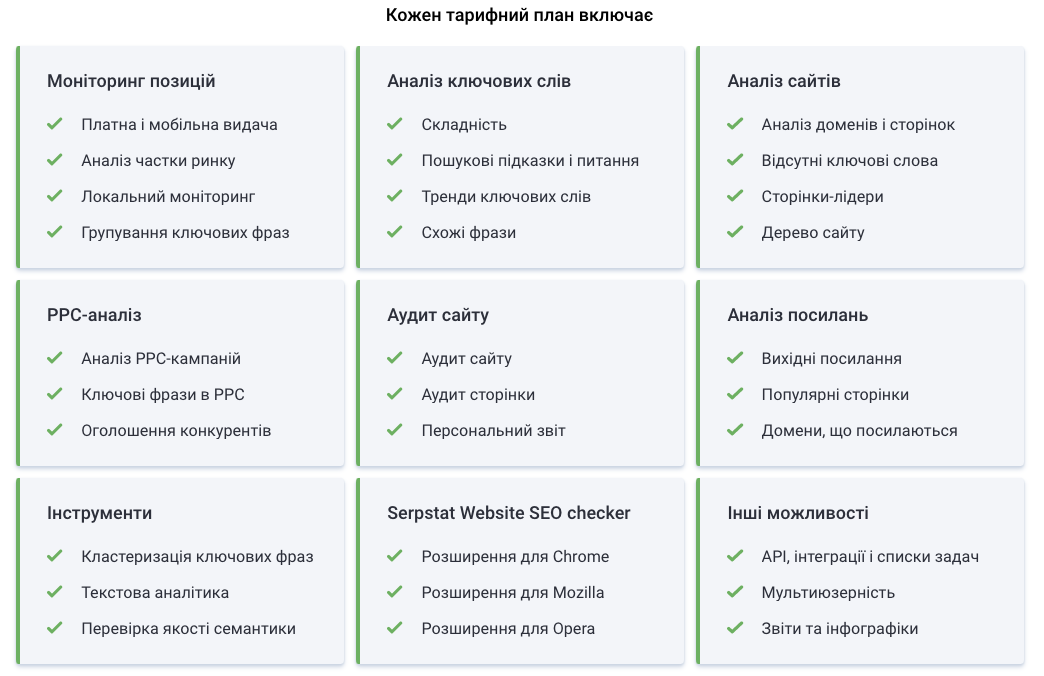Click the Домени, що посилаються item
Viewport: 1044px width, 676px height.
[859, 430]
